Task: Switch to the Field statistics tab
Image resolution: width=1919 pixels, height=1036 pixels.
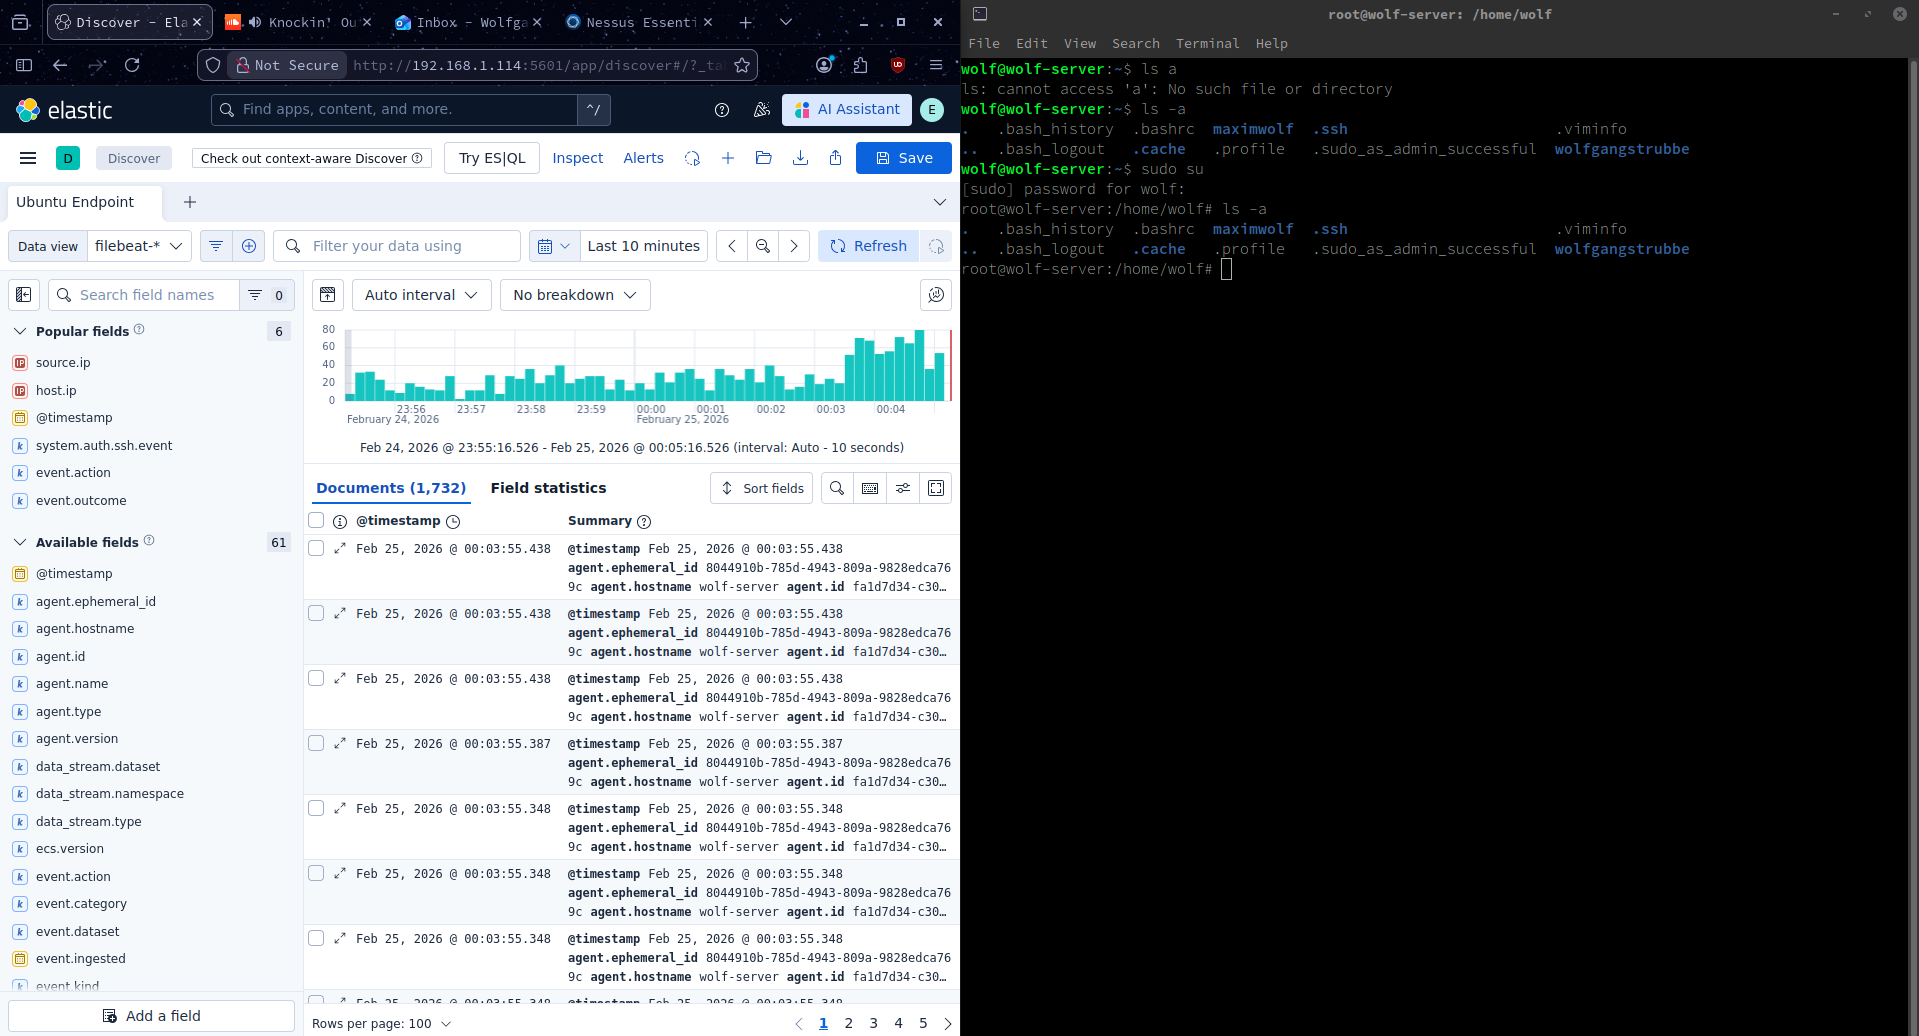Action: 548,488
